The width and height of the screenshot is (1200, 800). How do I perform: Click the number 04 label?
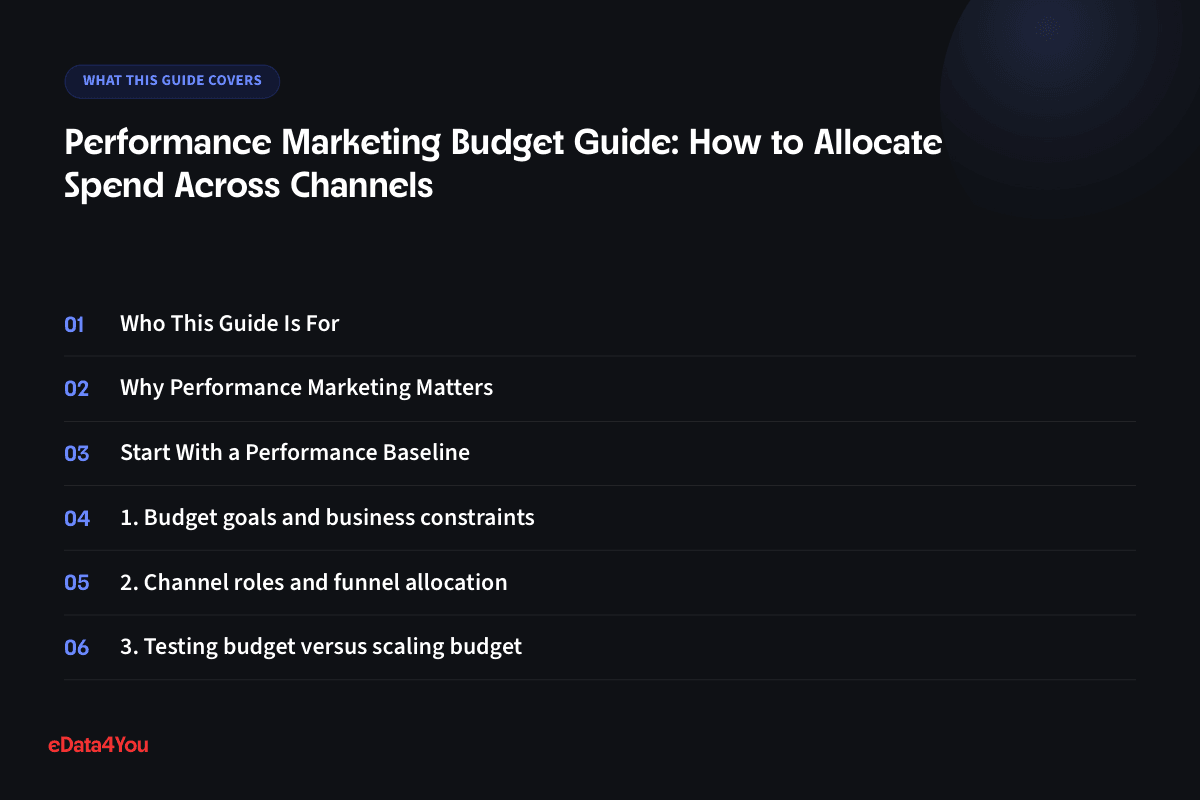tap(77, 518)
